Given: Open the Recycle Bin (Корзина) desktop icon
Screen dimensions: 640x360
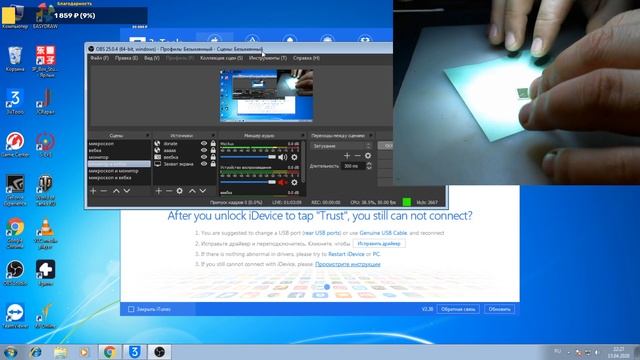Looking at the screenshot, I should point(15,59).
